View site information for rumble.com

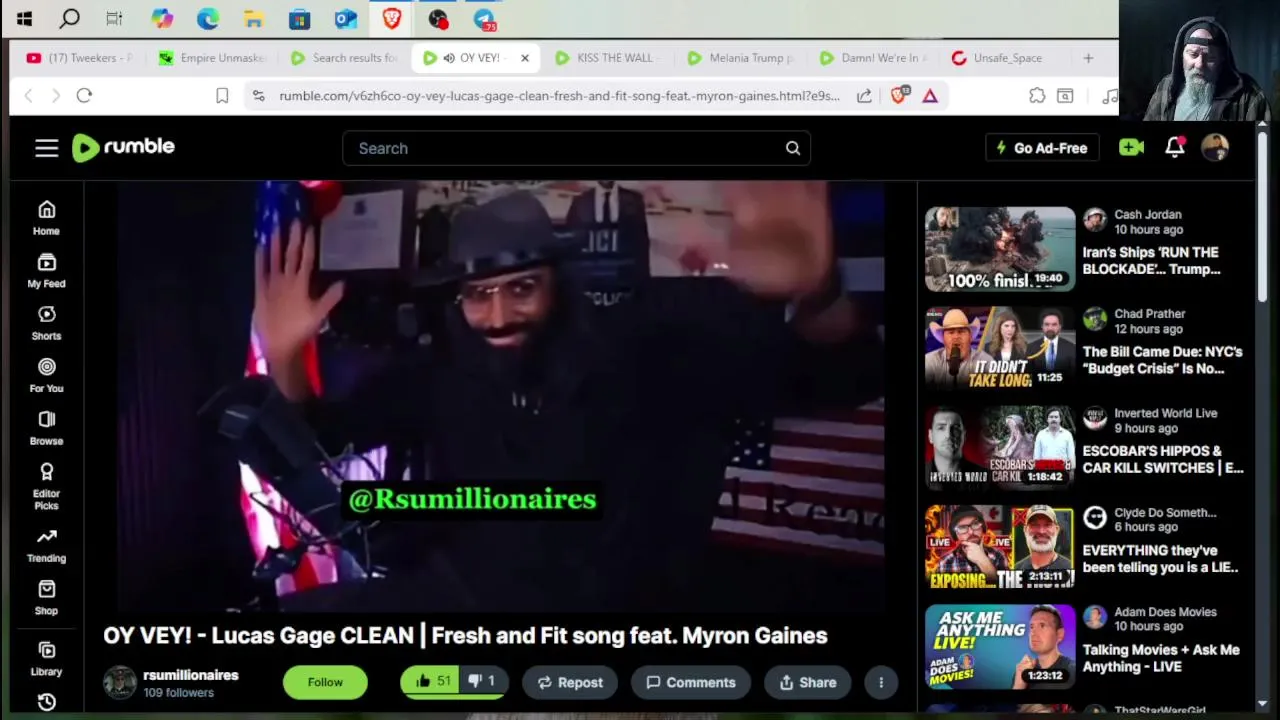coord(258,95)
